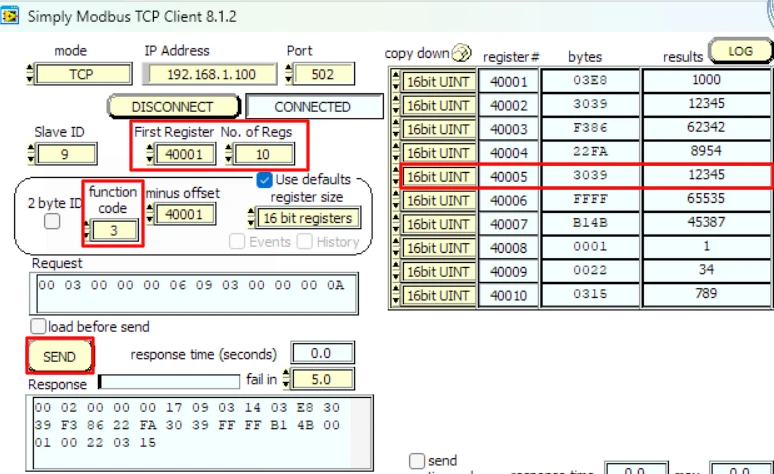
Task: Click results cell 45387
Action: [x=707, y=222]
